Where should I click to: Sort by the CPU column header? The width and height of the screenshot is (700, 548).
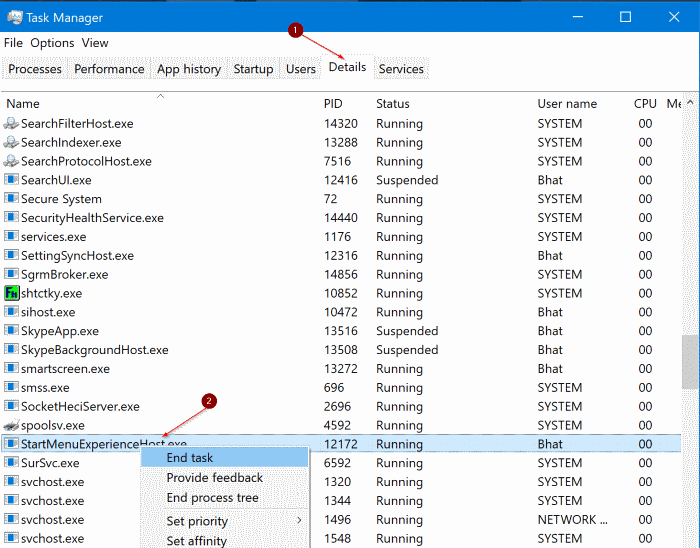[x=645, y=104]
